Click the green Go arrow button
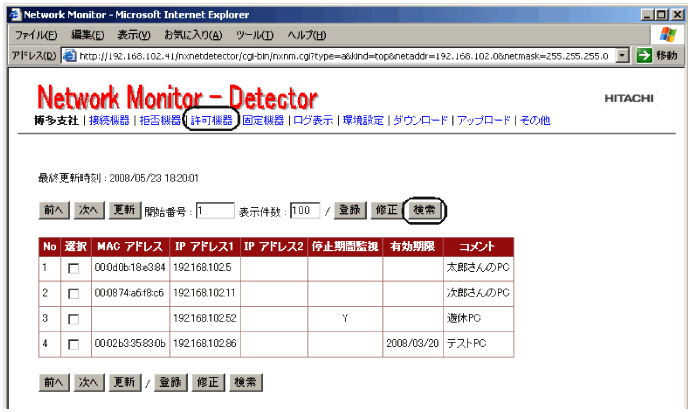The width and height of the screenshot is (688, 412). click(644, 56)
